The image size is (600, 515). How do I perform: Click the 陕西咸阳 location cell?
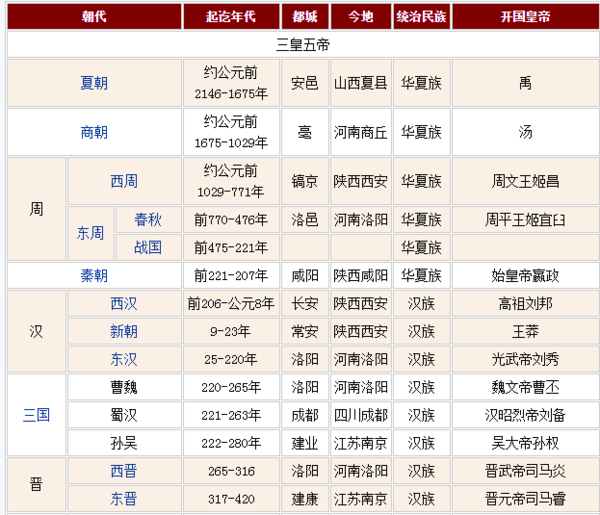coord(361,275)
